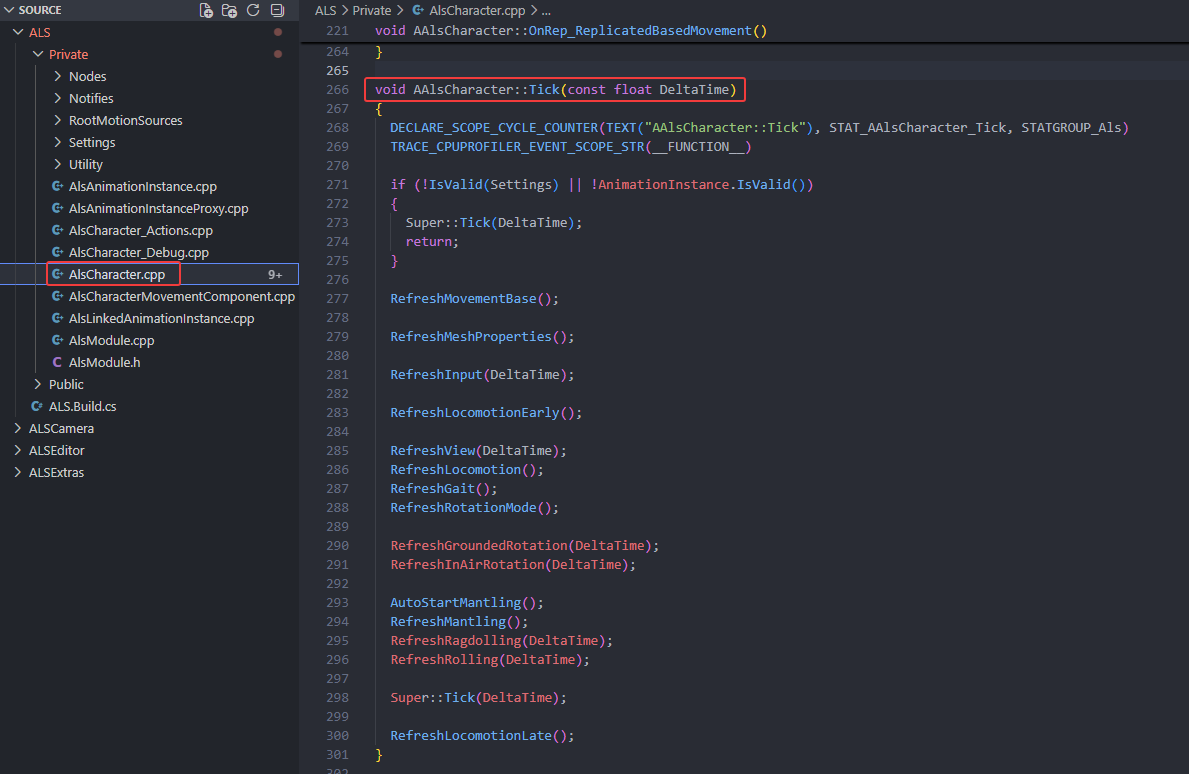Click line number 266 in the gutter

point(337,89)
